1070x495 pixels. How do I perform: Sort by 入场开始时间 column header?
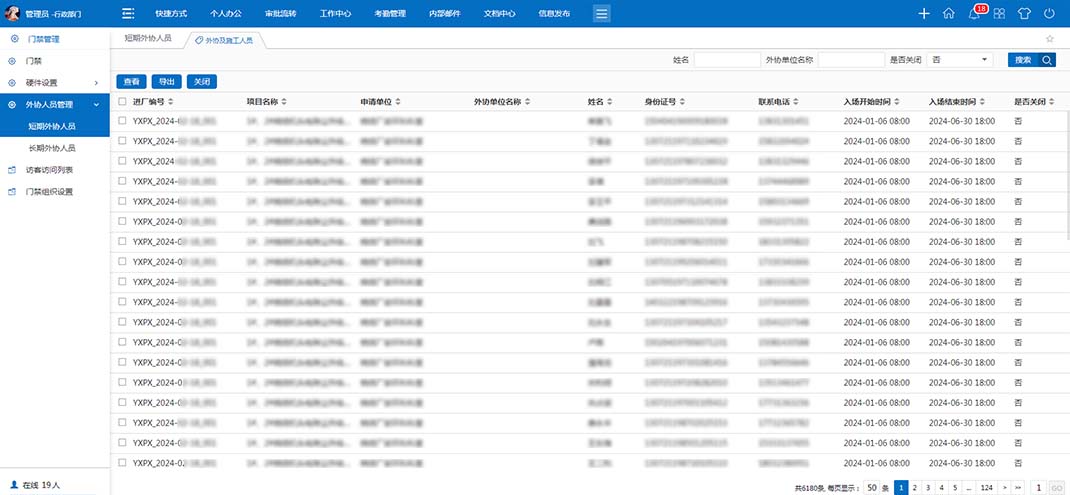click(877, 102)
